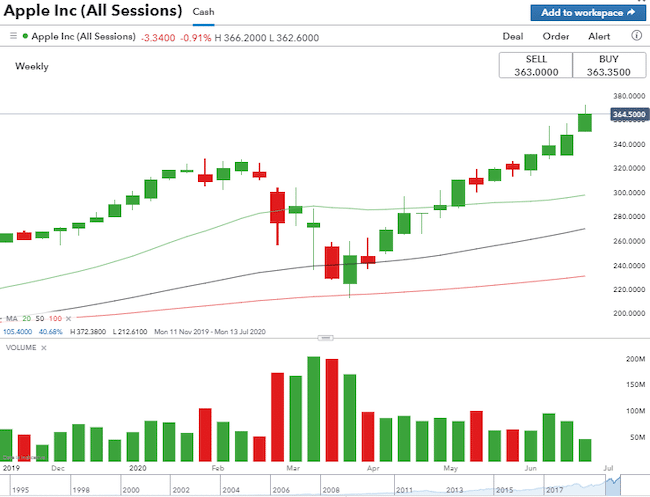The image size is (650, 497).
Task: Click the 364.5000 current price marker
Action: [627, 115]
